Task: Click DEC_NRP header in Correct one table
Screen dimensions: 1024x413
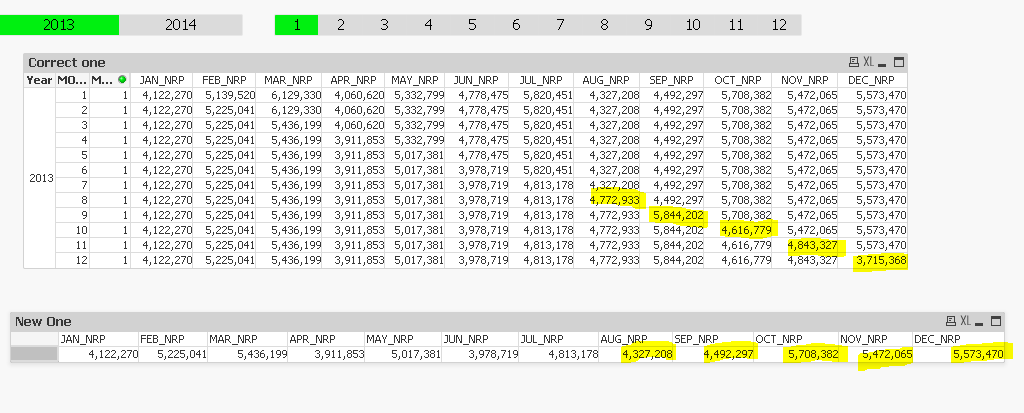Action: 871,80
